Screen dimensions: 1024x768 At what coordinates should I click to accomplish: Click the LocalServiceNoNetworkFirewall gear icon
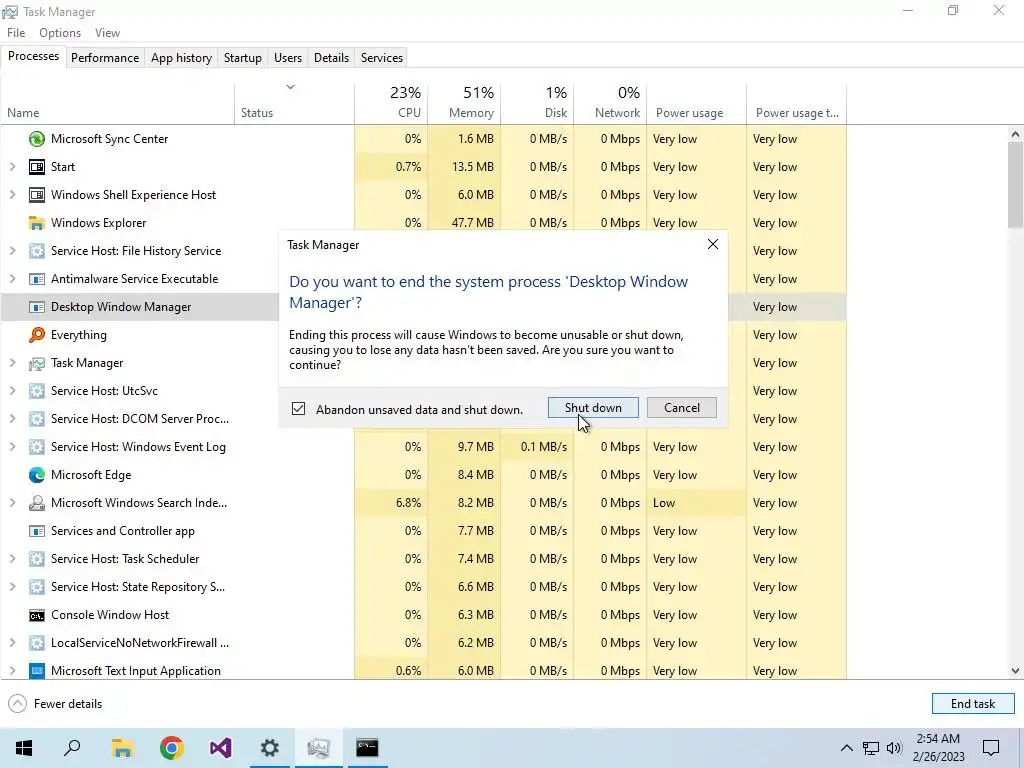click(37, 643)
